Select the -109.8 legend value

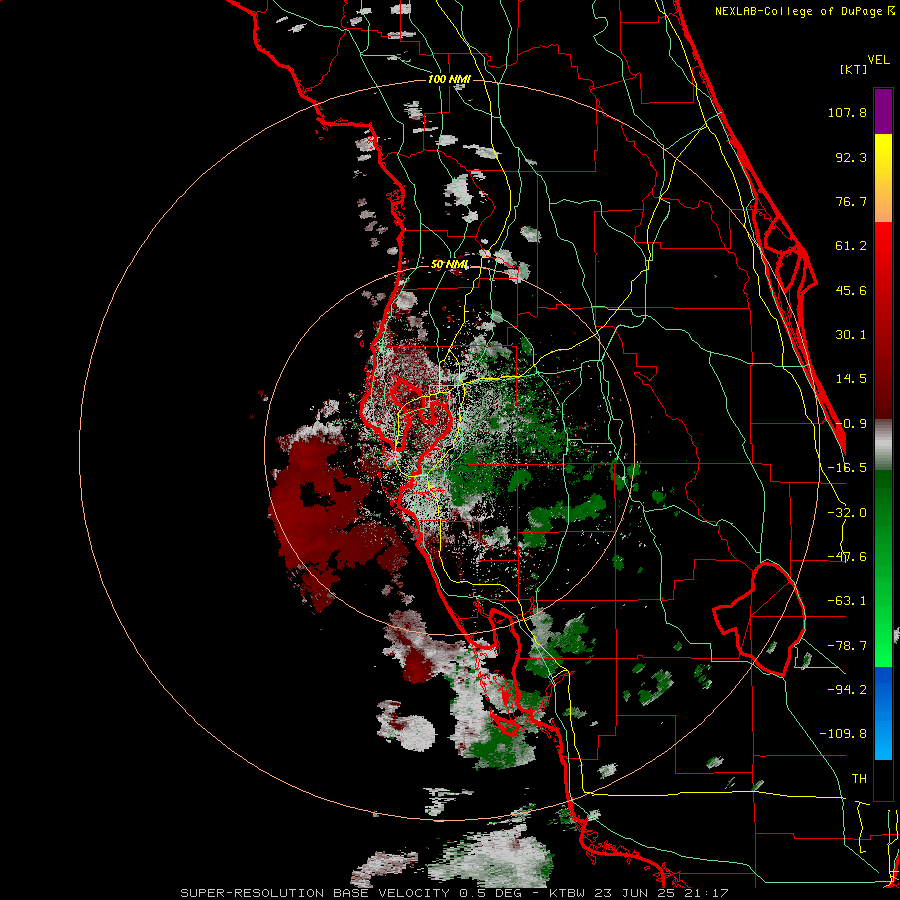click(x=843, y=734)
